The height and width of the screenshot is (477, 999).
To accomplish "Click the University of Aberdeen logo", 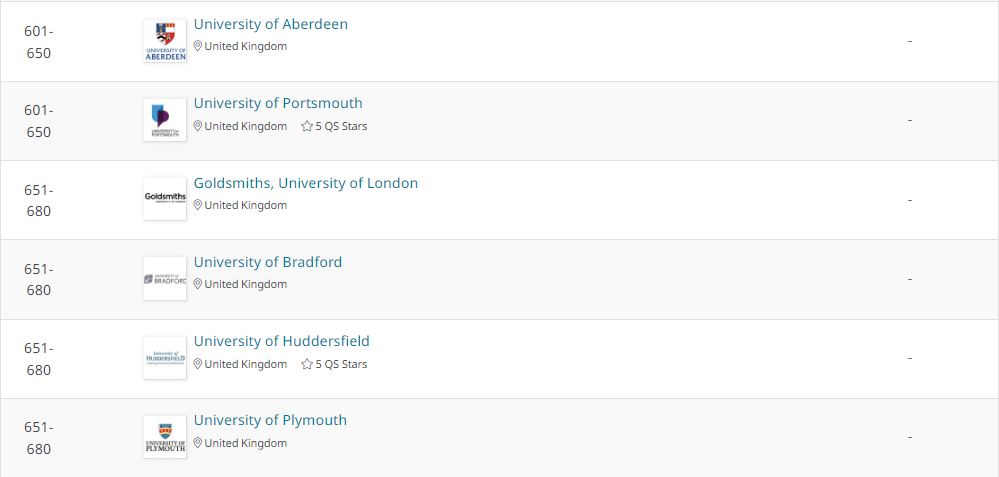I will point(165,41).
